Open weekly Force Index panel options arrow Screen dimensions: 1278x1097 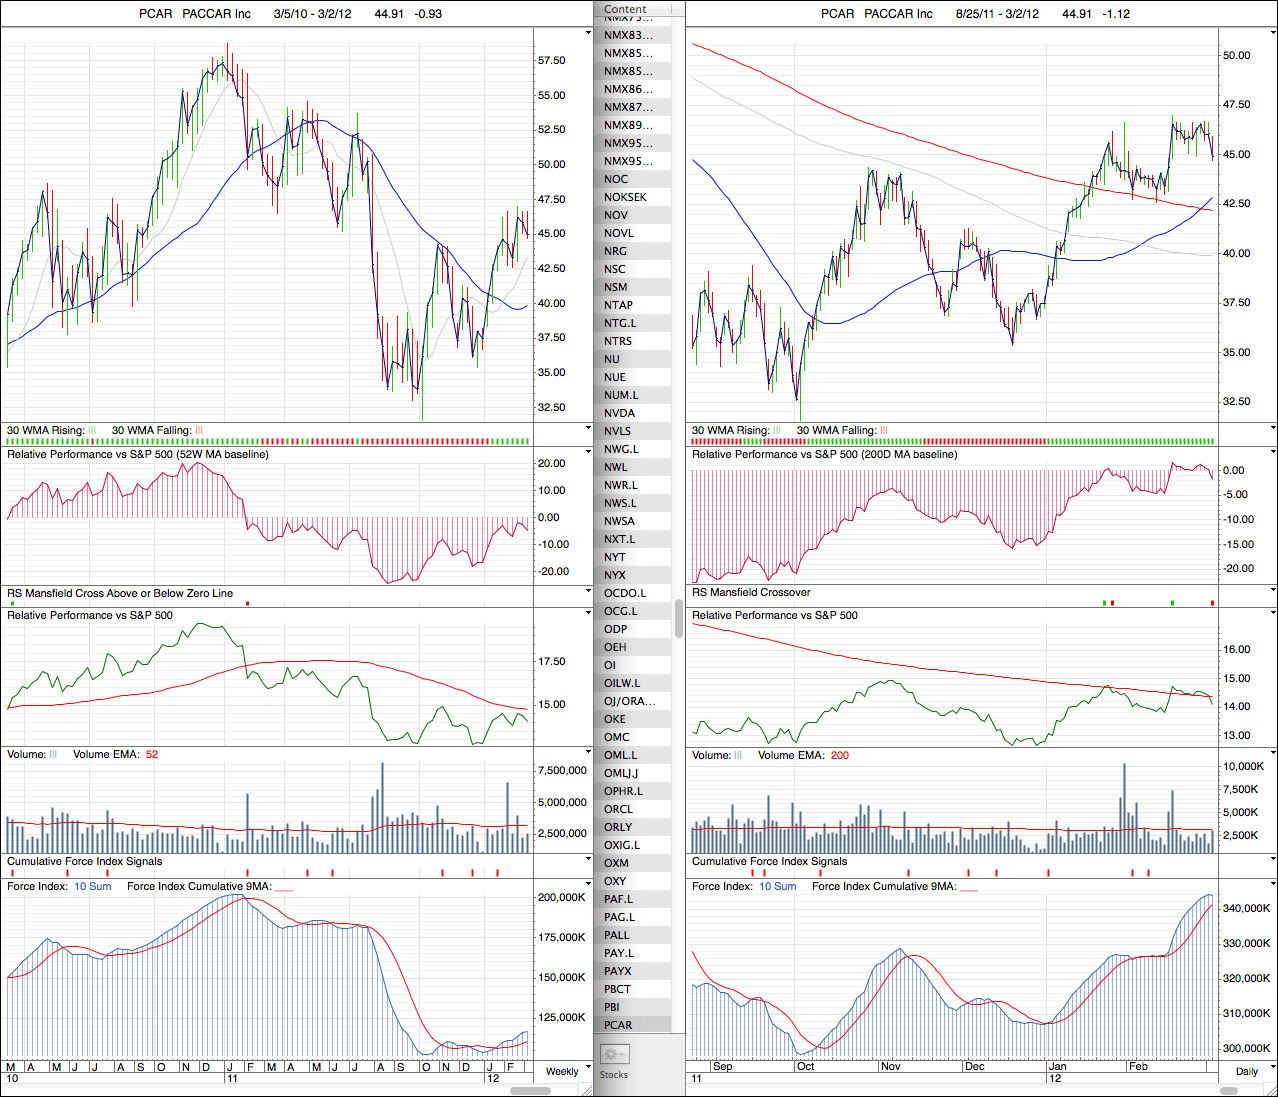pos(588,885)
